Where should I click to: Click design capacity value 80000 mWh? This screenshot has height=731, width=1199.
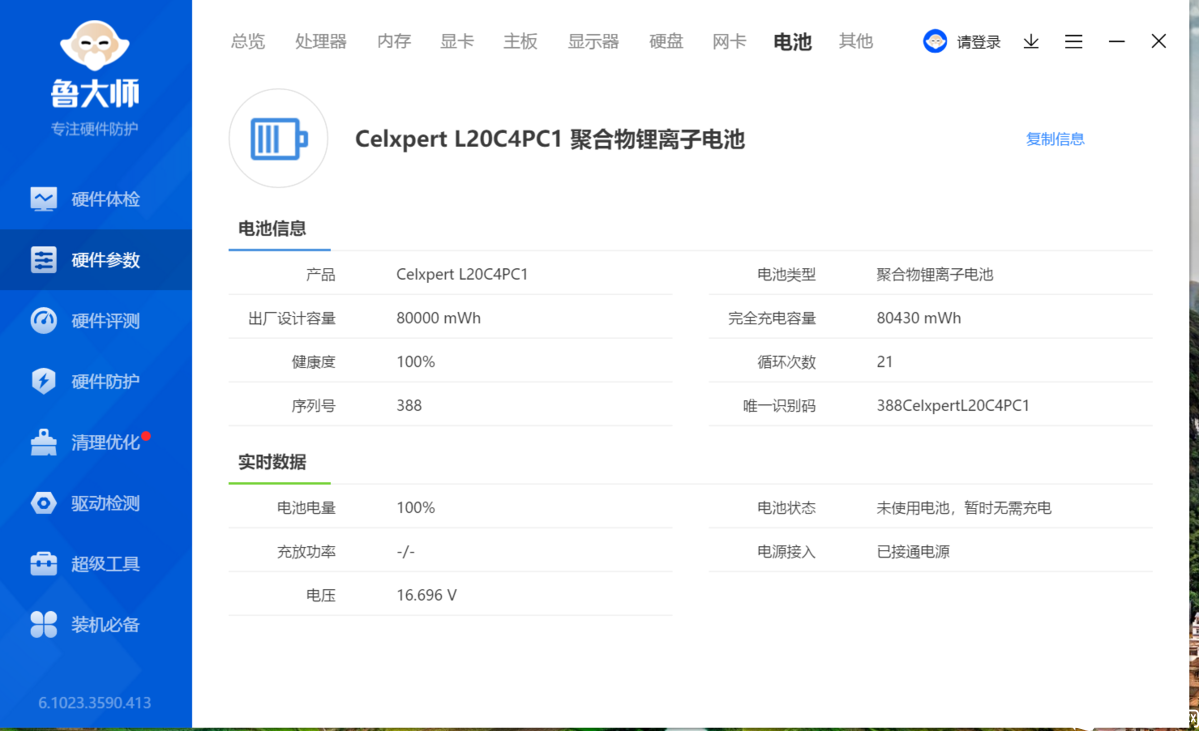click(x=438, y=318)
